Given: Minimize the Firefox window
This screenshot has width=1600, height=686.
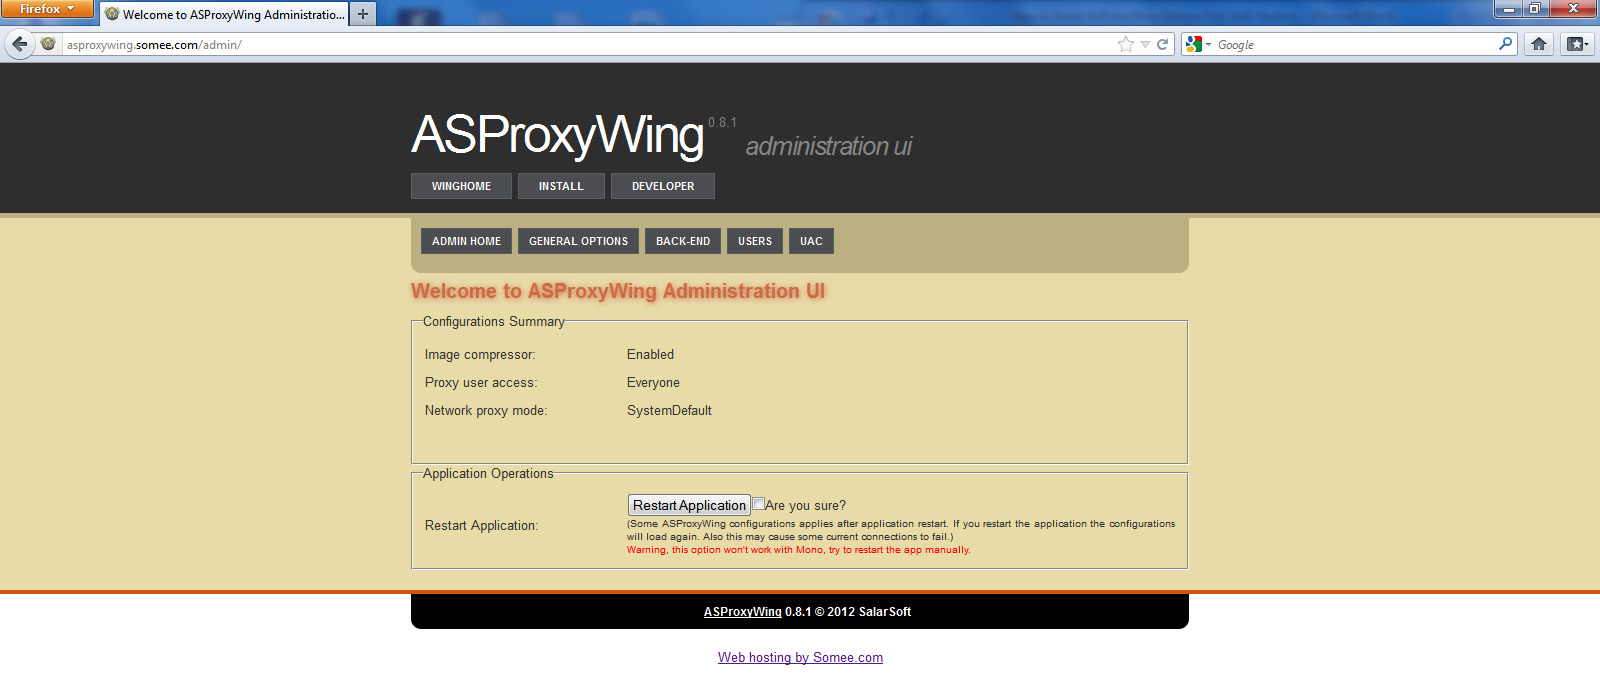Looking at the screenshot, I should pyautogui.click(x=1508, y=8).
